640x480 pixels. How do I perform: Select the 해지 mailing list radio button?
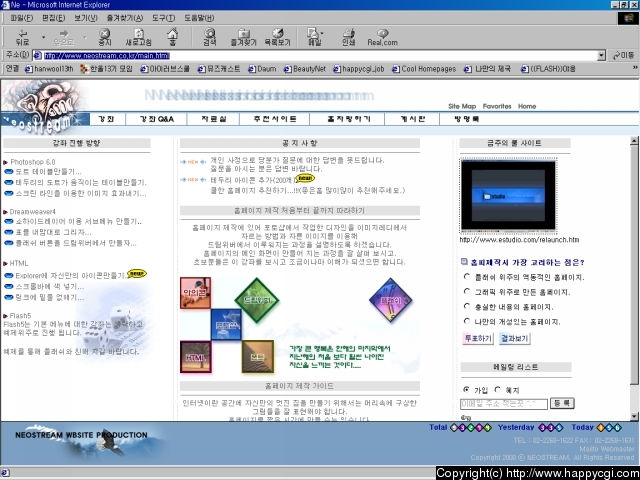(x=498, y=390)
